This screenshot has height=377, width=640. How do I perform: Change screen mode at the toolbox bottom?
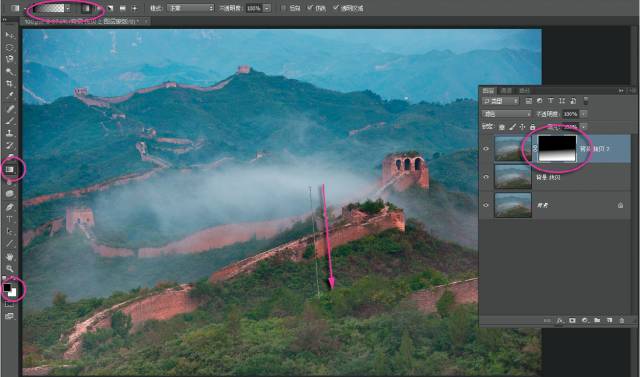[9, 316]
